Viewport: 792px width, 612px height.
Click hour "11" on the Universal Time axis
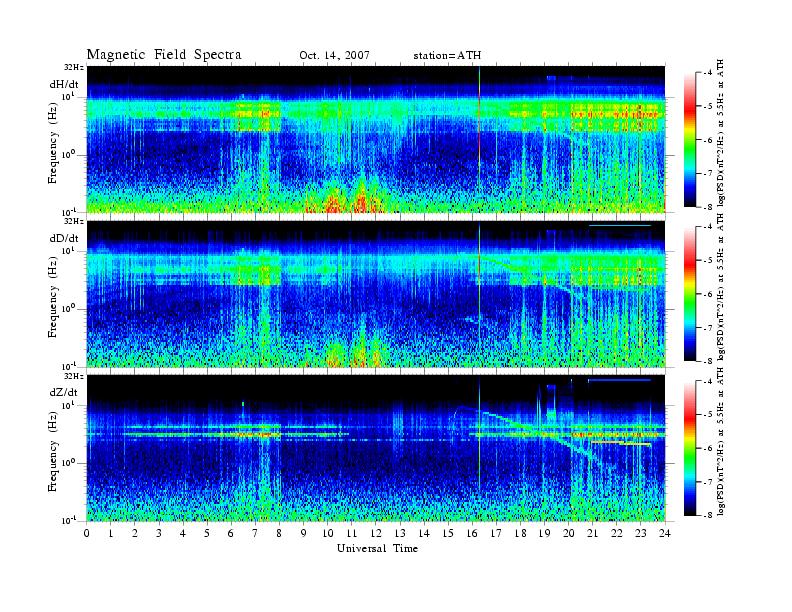point(352,533)
